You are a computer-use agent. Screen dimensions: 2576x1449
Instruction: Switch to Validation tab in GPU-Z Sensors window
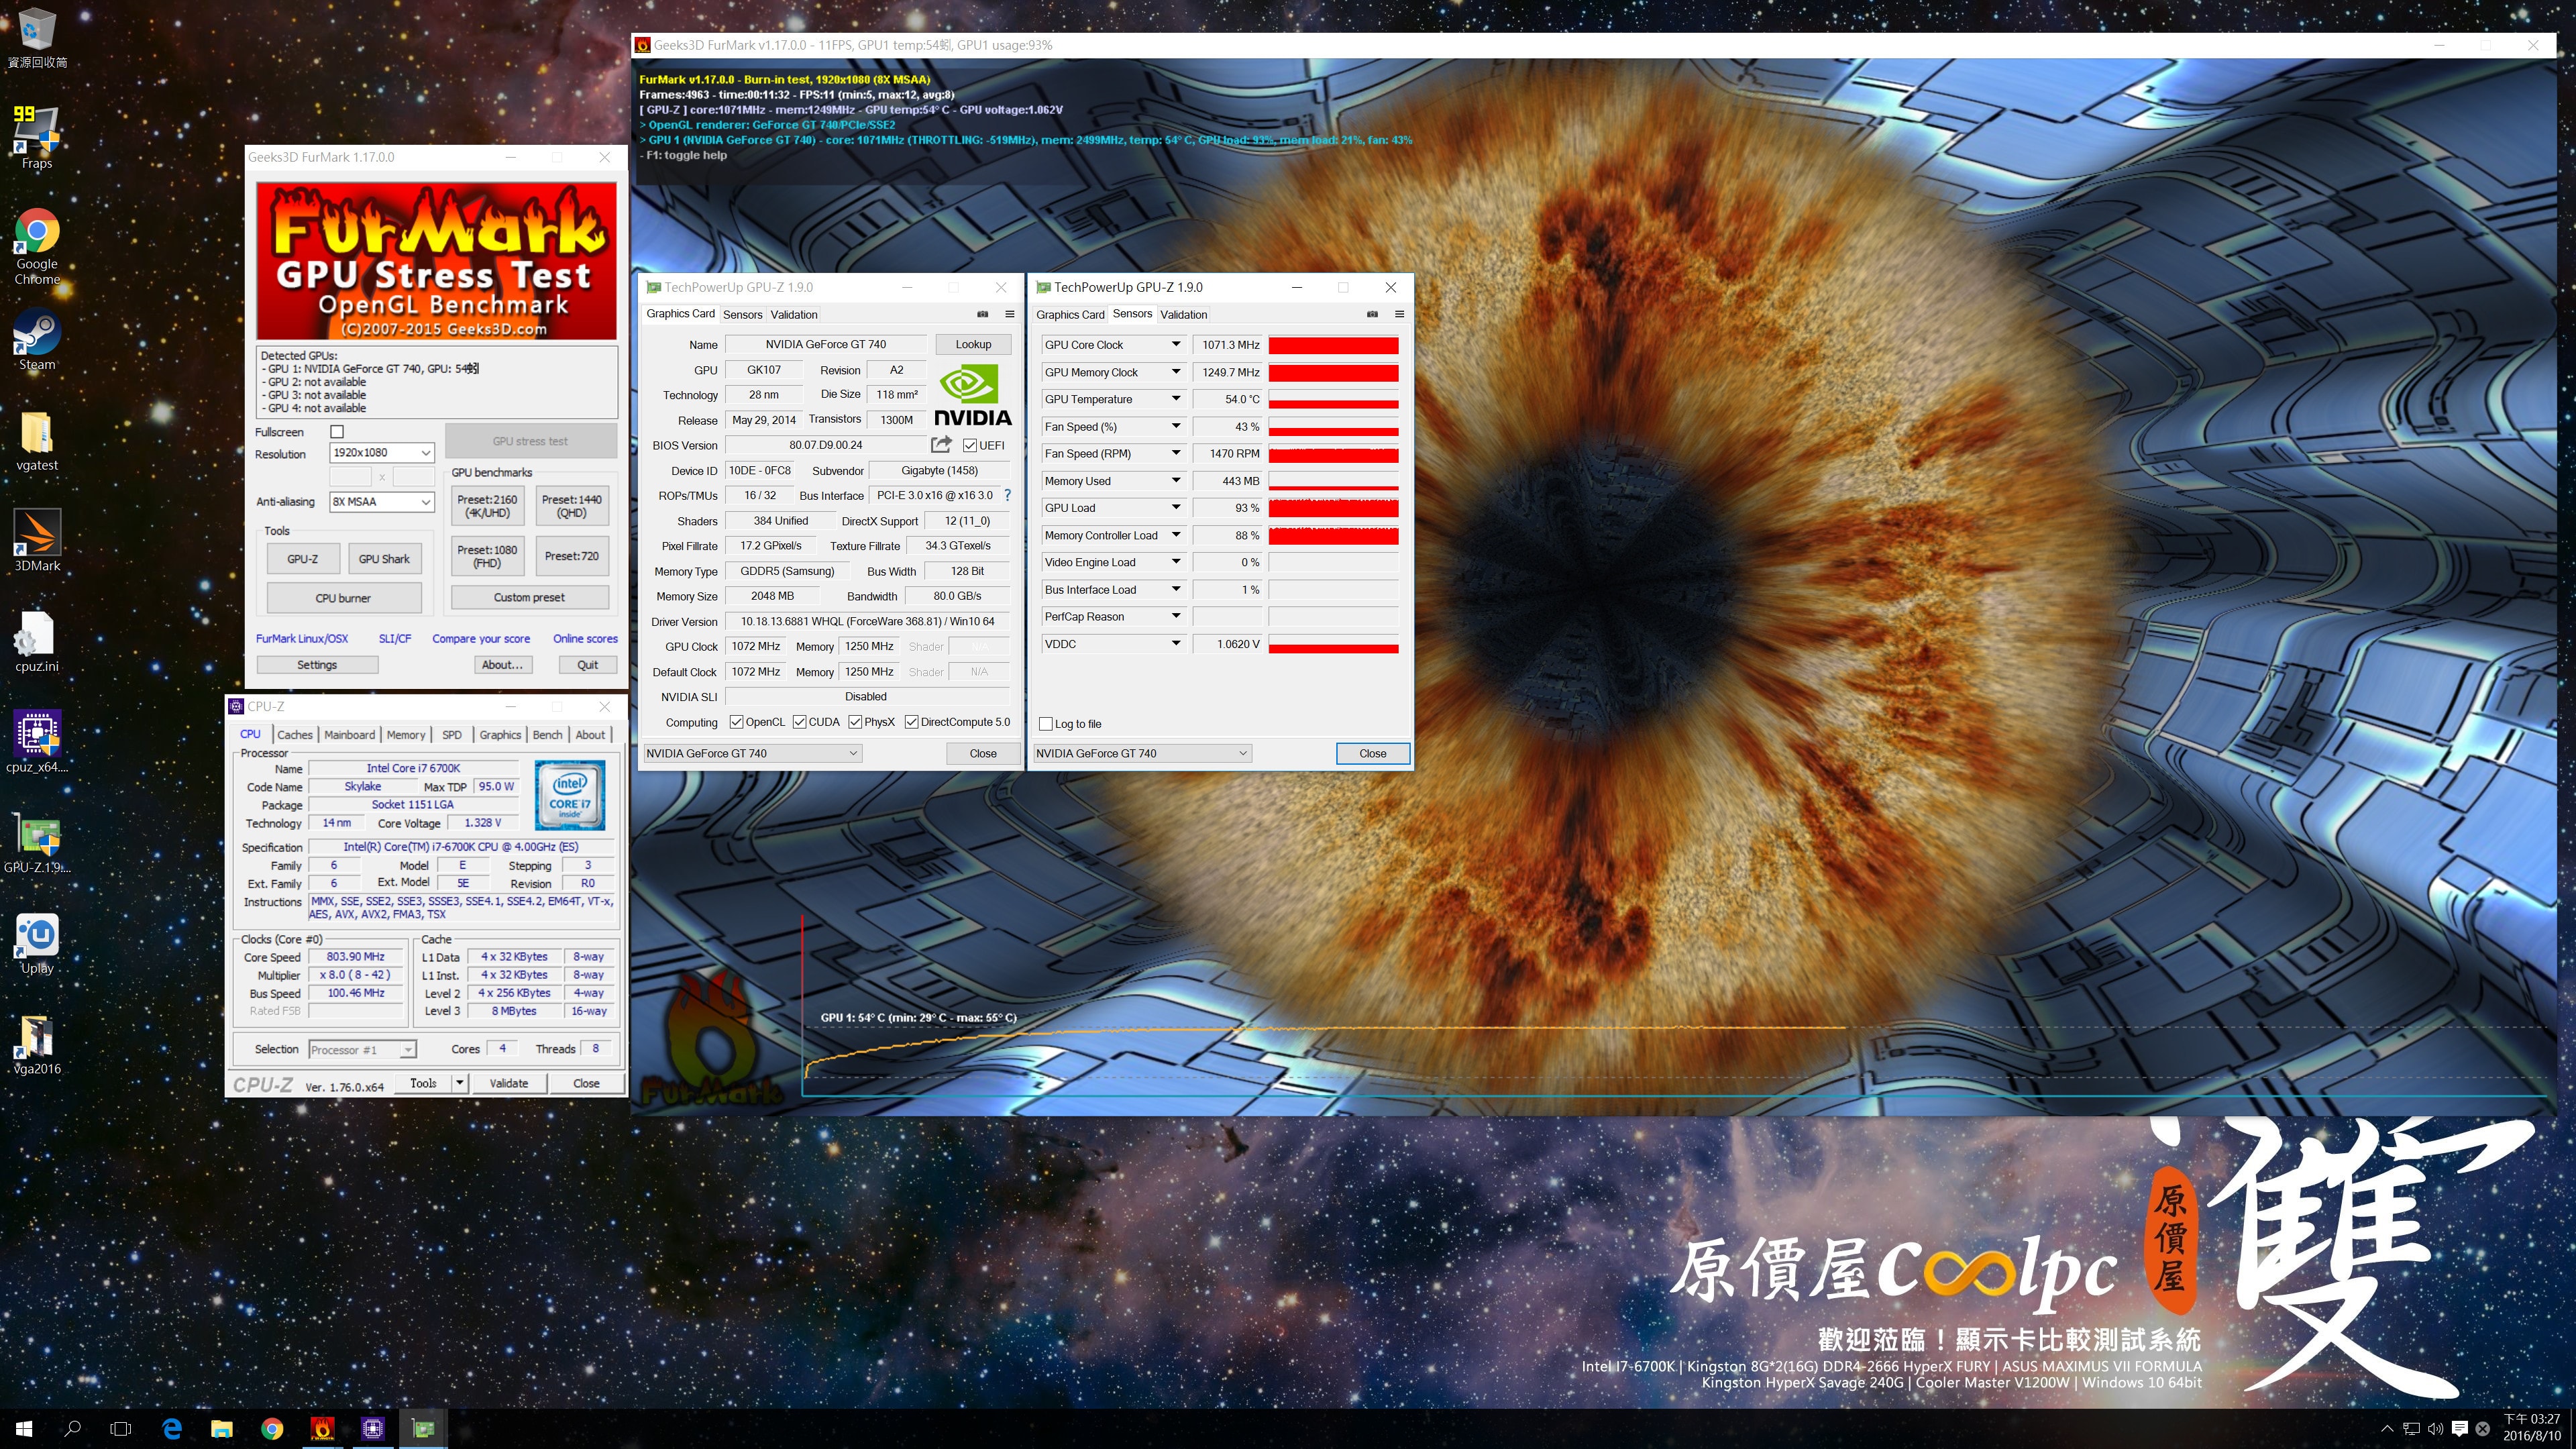point(1184,314)
